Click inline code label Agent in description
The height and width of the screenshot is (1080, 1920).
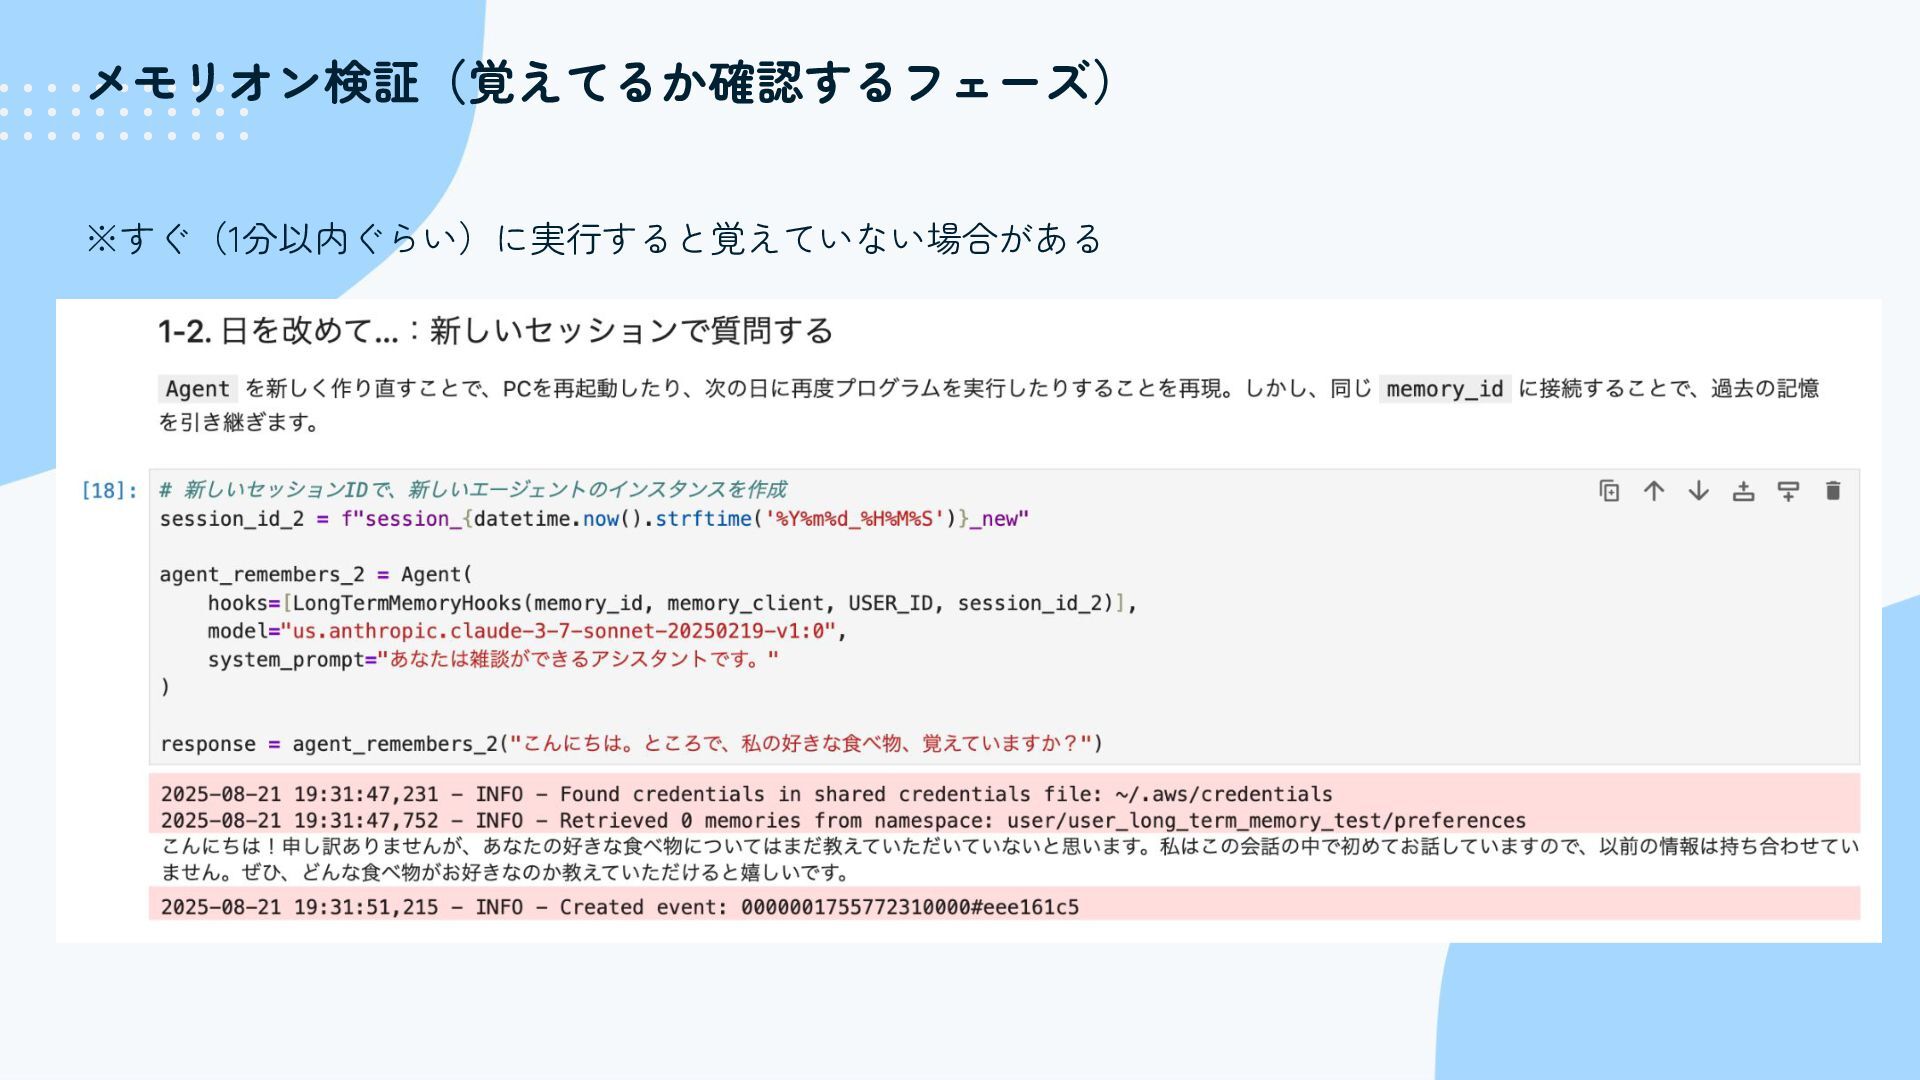tap(197, 389)
